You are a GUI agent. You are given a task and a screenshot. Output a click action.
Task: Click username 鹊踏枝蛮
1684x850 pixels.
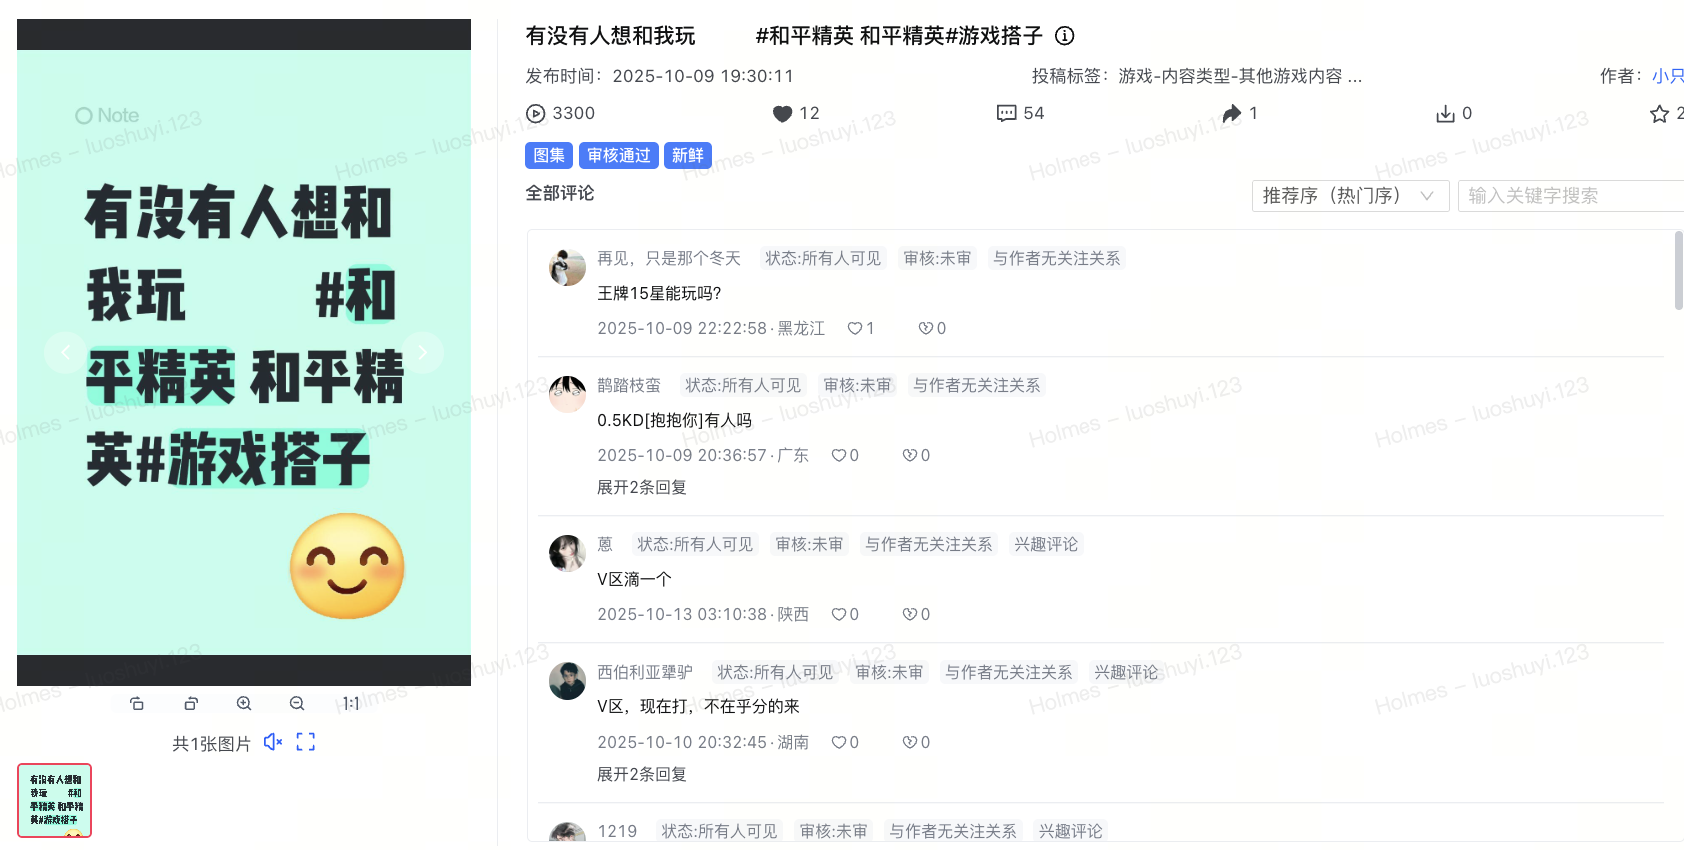(x=629, y=386)
